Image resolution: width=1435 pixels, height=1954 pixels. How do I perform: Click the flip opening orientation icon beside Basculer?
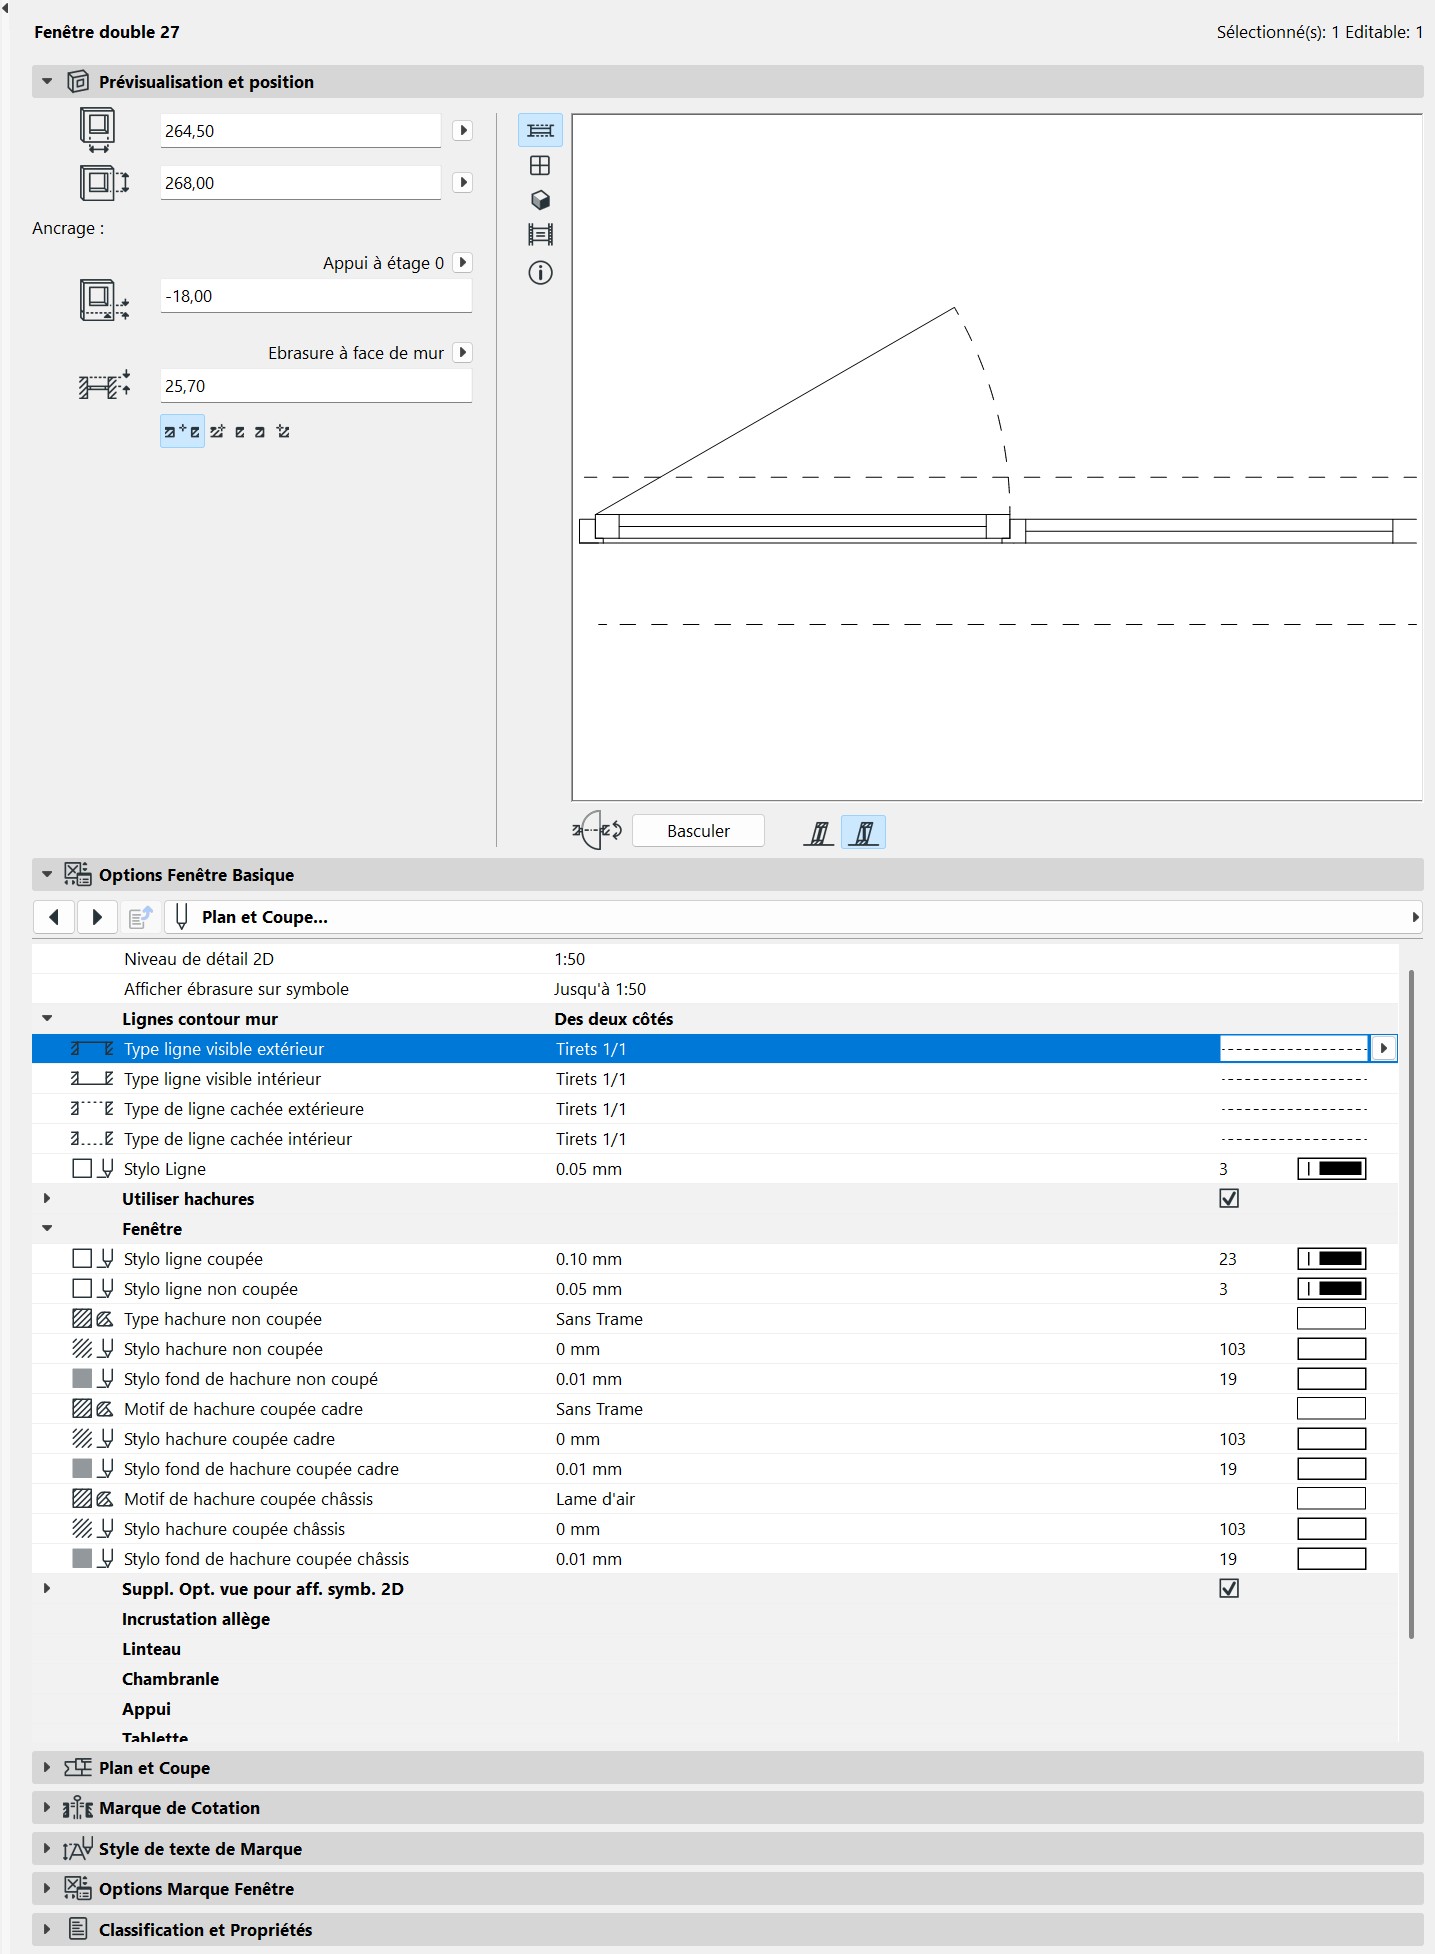click(598, 830)
